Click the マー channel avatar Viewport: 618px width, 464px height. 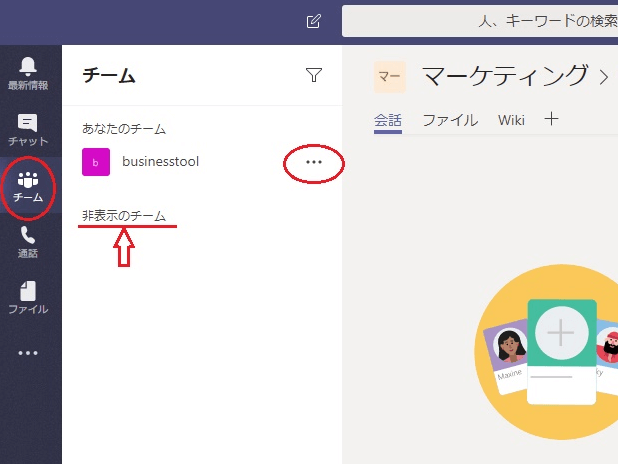(x=389, y=76)
